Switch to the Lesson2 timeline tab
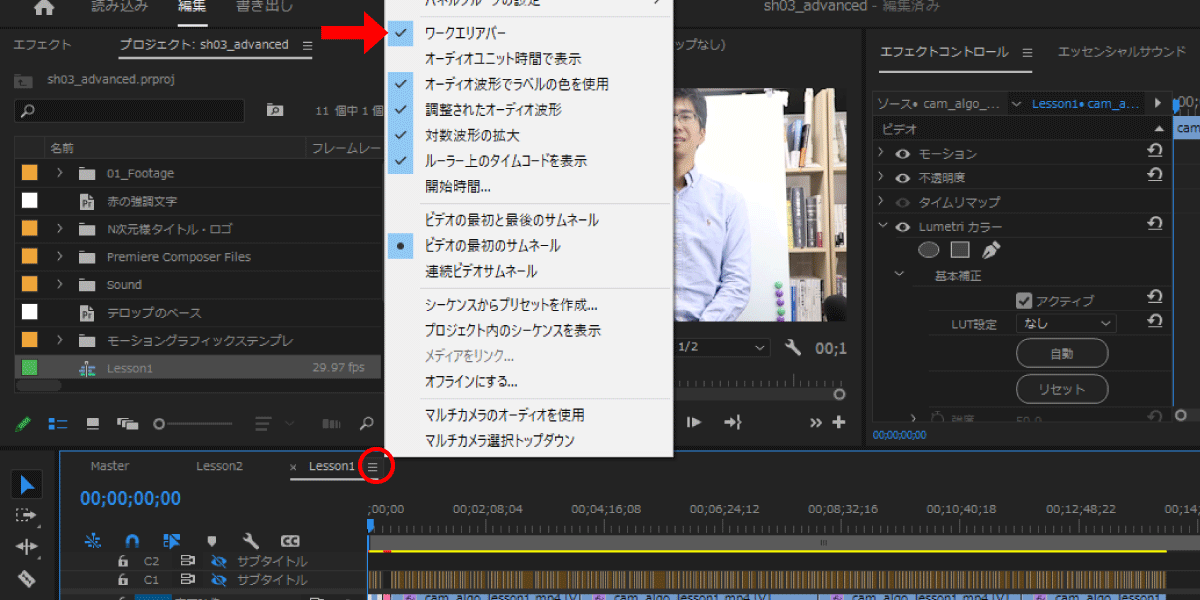 [219, 466]
